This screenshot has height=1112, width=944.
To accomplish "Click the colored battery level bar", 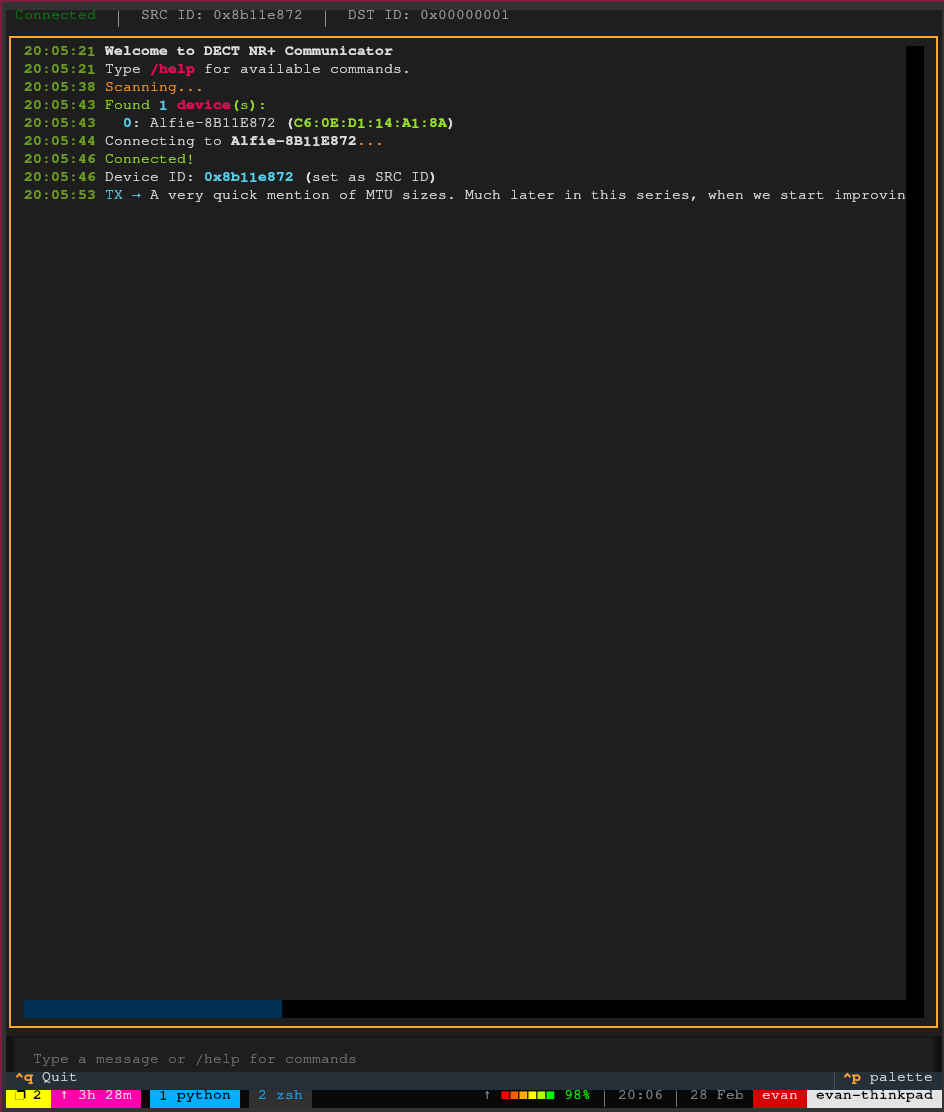I will point(527,1095).
